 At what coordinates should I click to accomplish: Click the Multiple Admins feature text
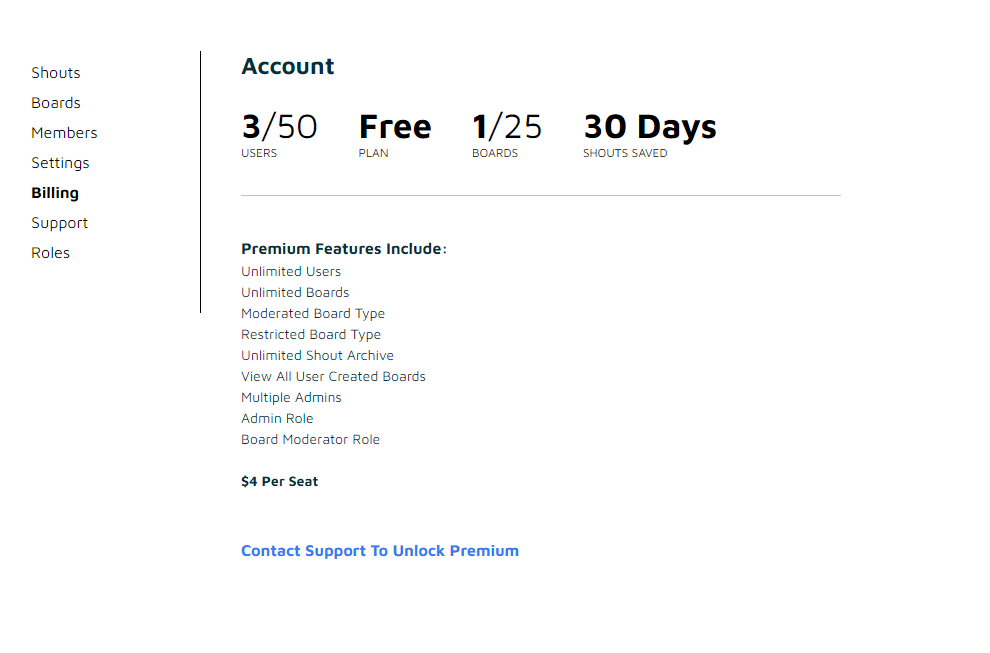click(x=291, y=398)
